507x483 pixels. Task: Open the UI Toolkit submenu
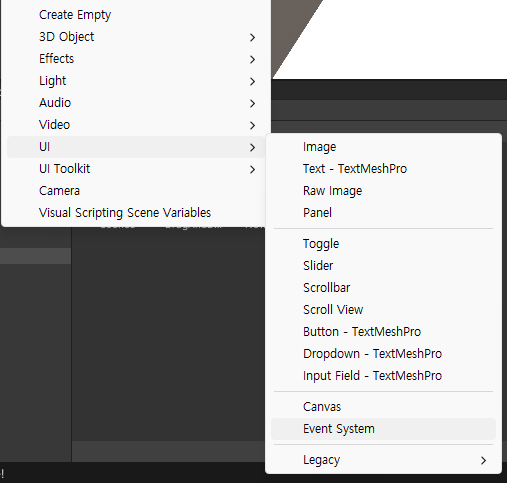136,169
